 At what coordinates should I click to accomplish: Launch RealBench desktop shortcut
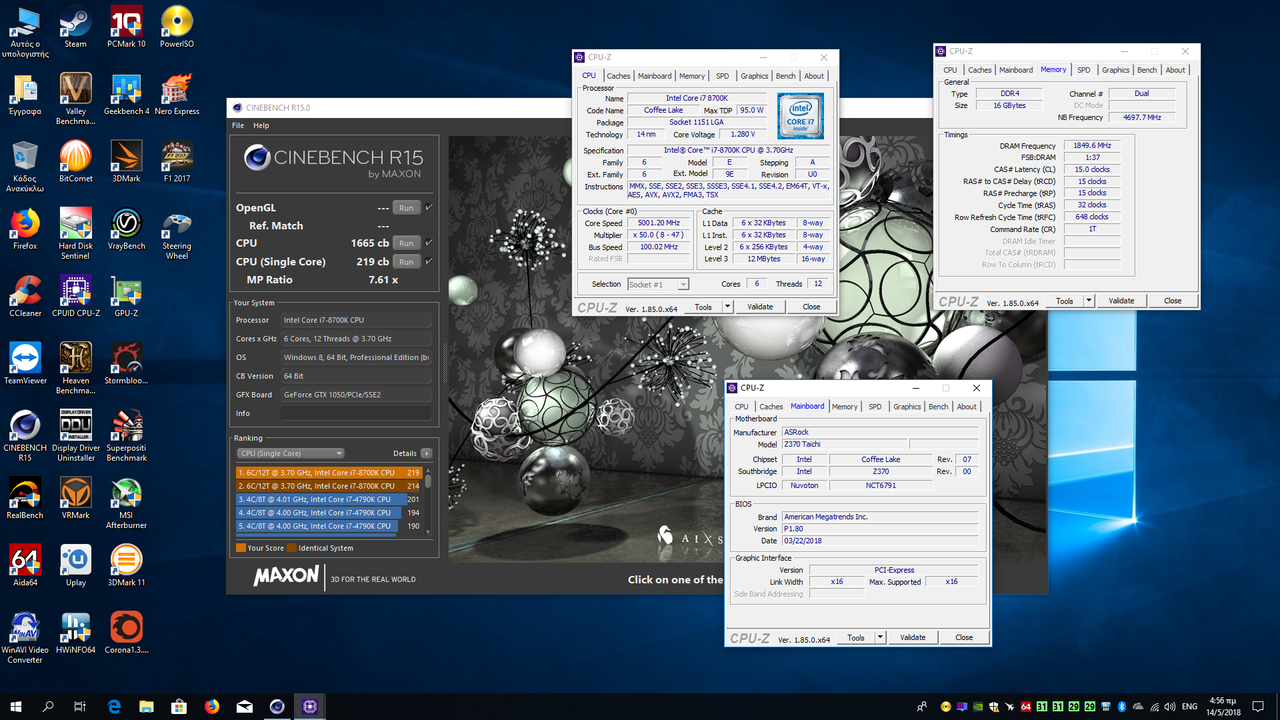pyautogui.click(x=25, y=496)
